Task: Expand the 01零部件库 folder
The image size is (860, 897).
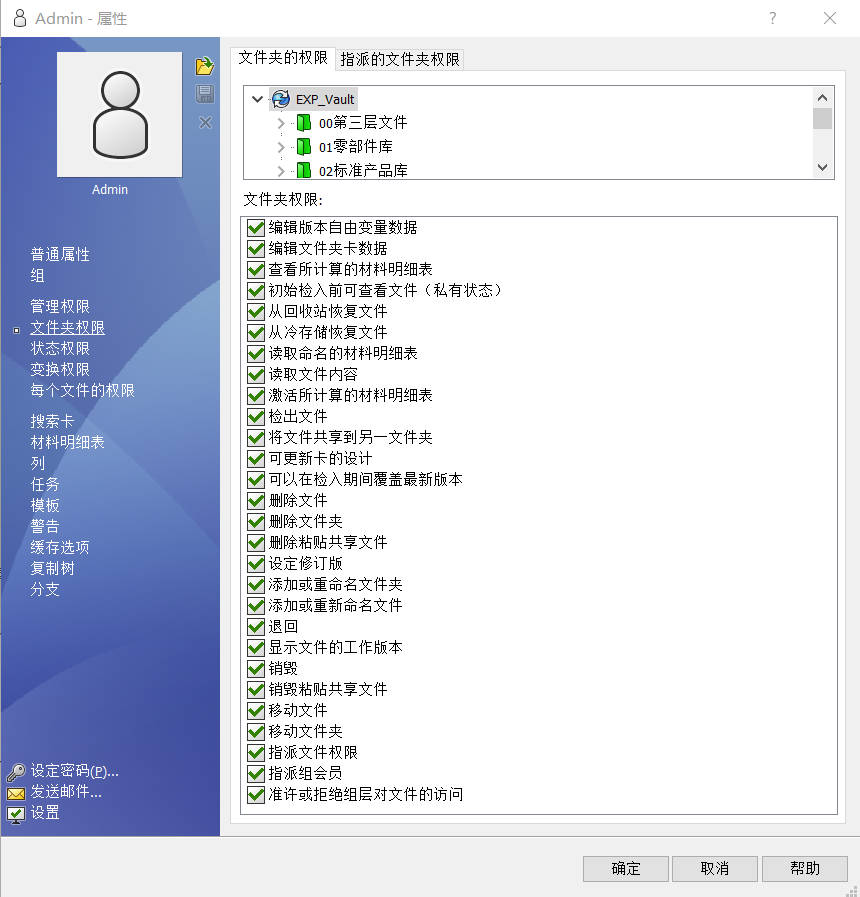Action: coord(280,147)
